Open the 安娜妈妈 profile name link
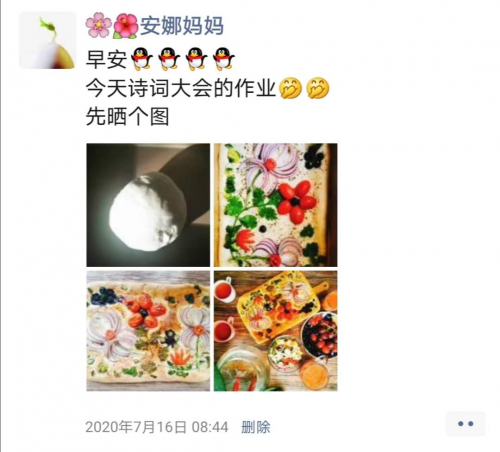This screenshot has width=500, height=452. (182, 26)
